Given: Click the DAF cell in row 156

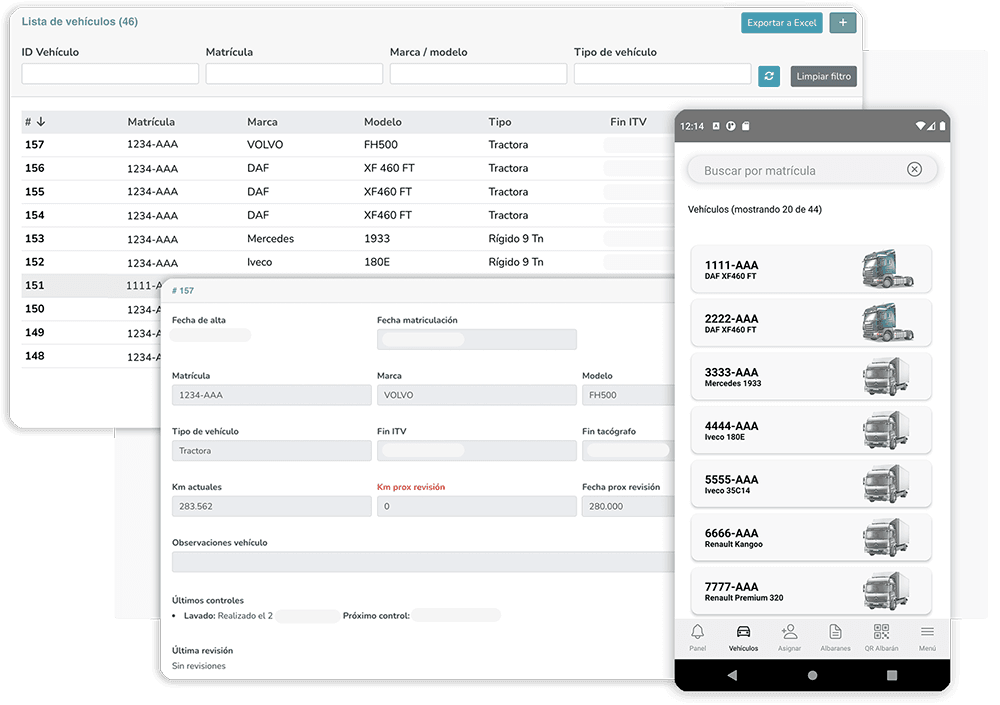Looking at the screenshot, I should 258,168.
